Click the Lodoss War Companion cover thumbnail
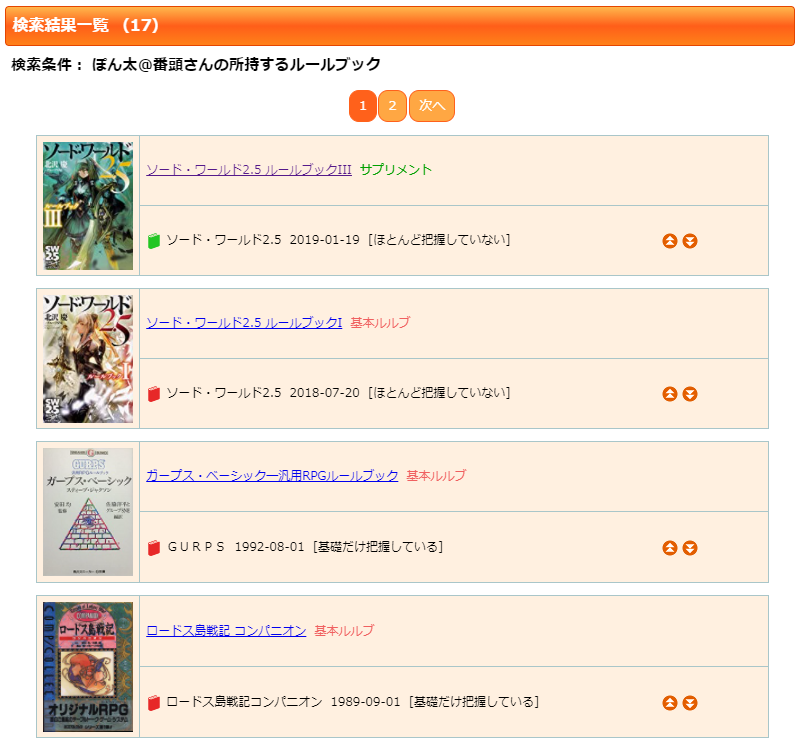 pos(88,667)
